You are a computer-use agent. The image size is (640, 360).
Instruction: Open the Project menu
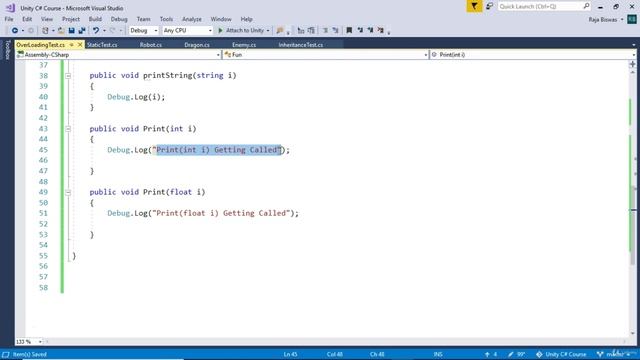point(71,19)
